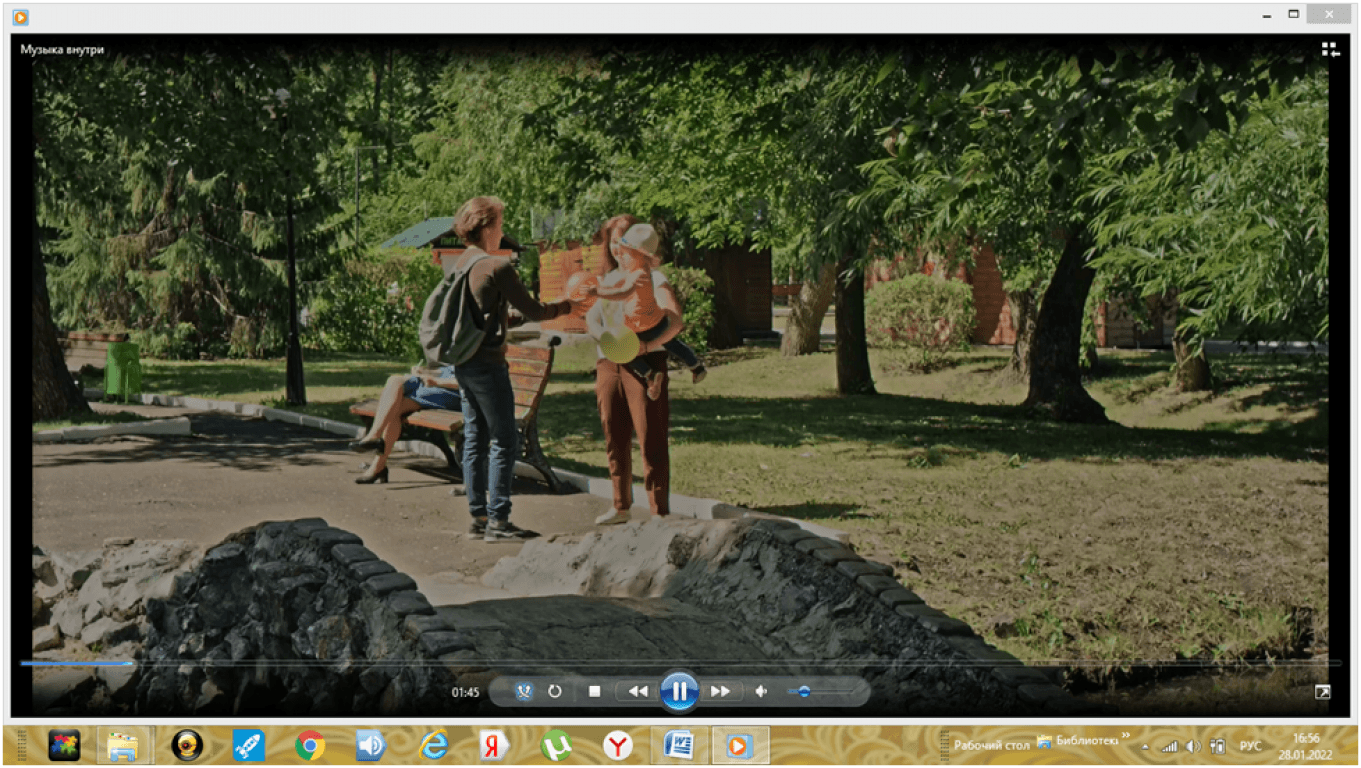The image size is (1361, 768).
Task: Toggle shuffle mode in the player
Action: (x=524, y=691)
